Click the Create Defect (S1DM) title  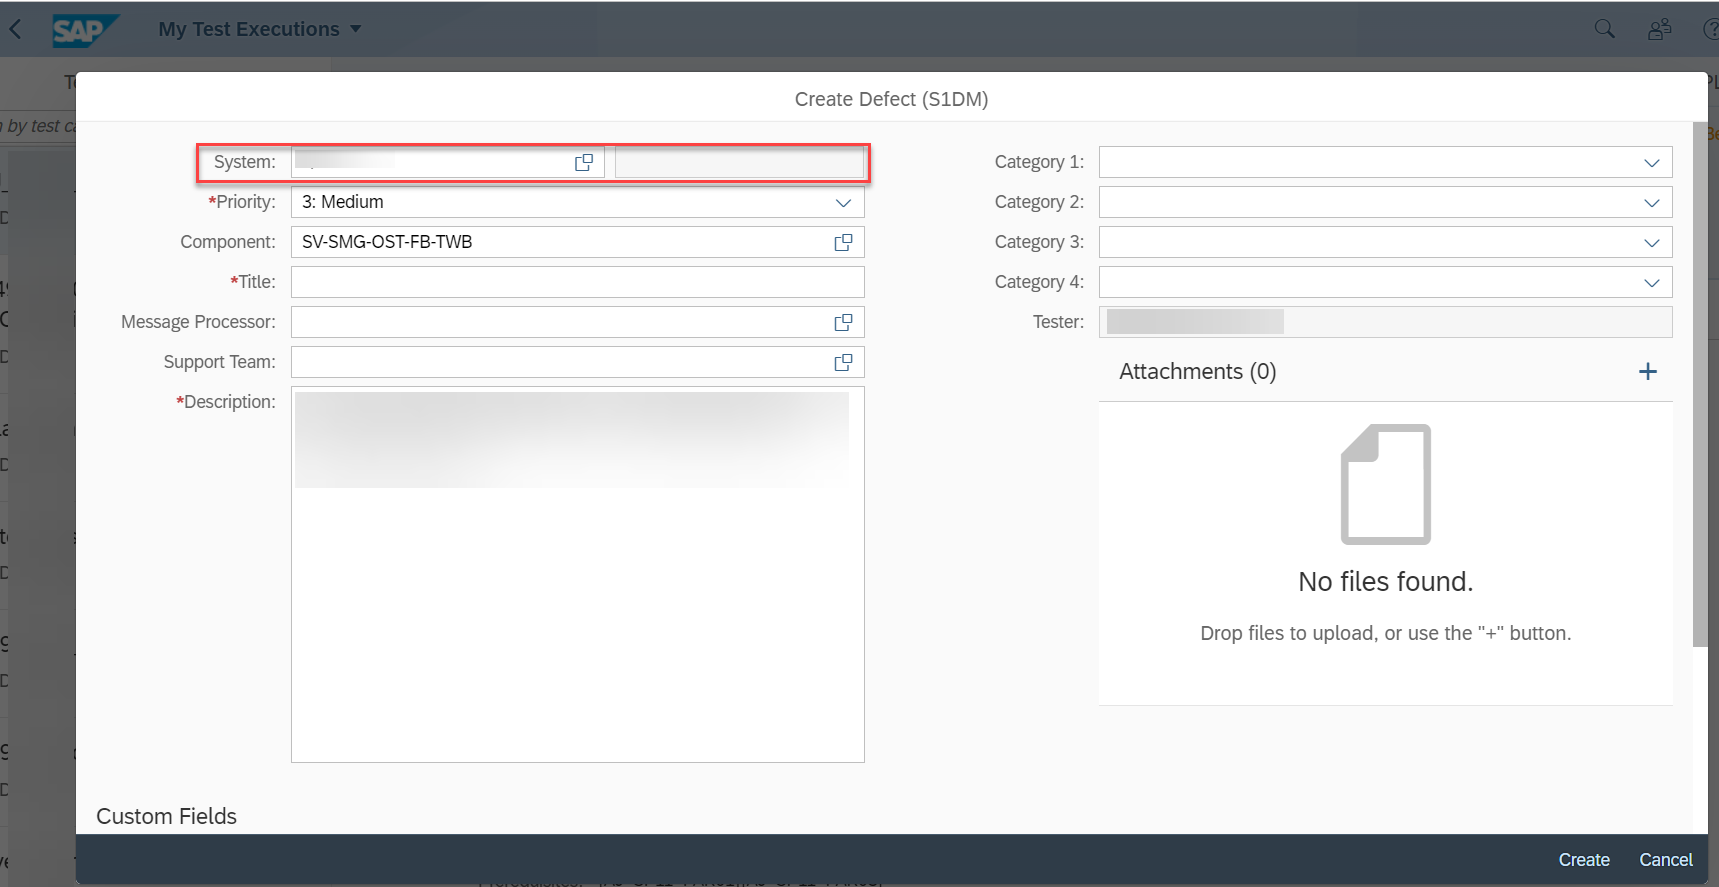pos(891,99)
